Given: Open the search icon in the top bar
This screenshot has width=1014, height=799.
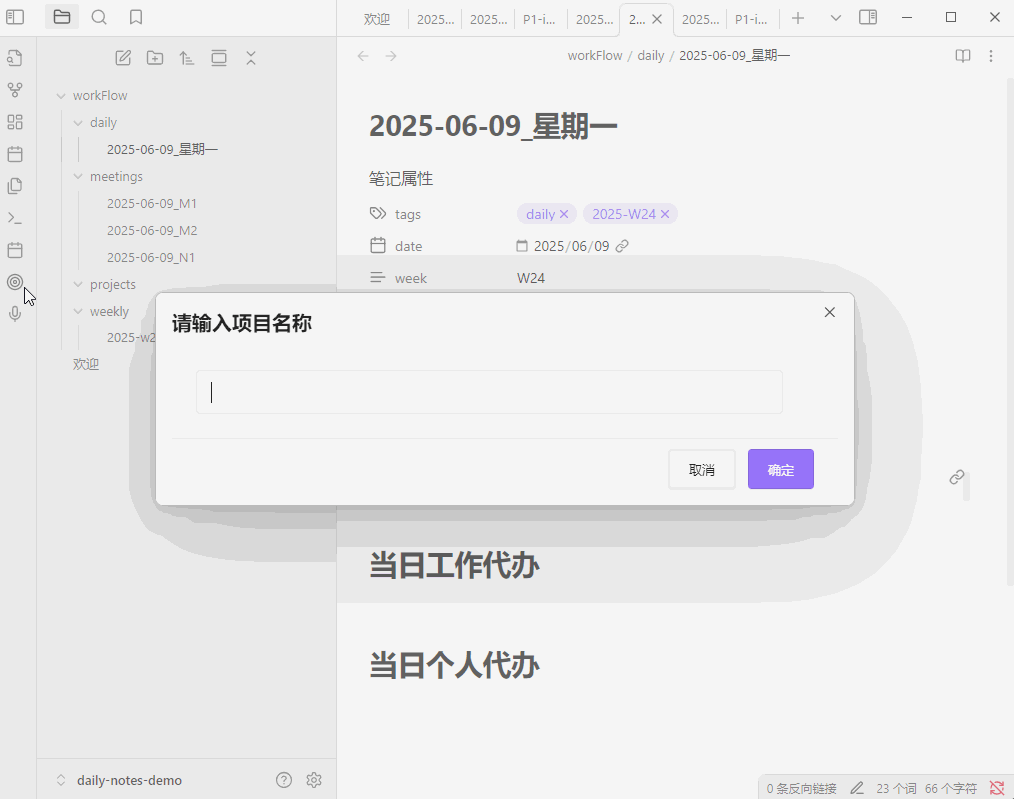Looking at the screenshot, I should click(98, 17).
